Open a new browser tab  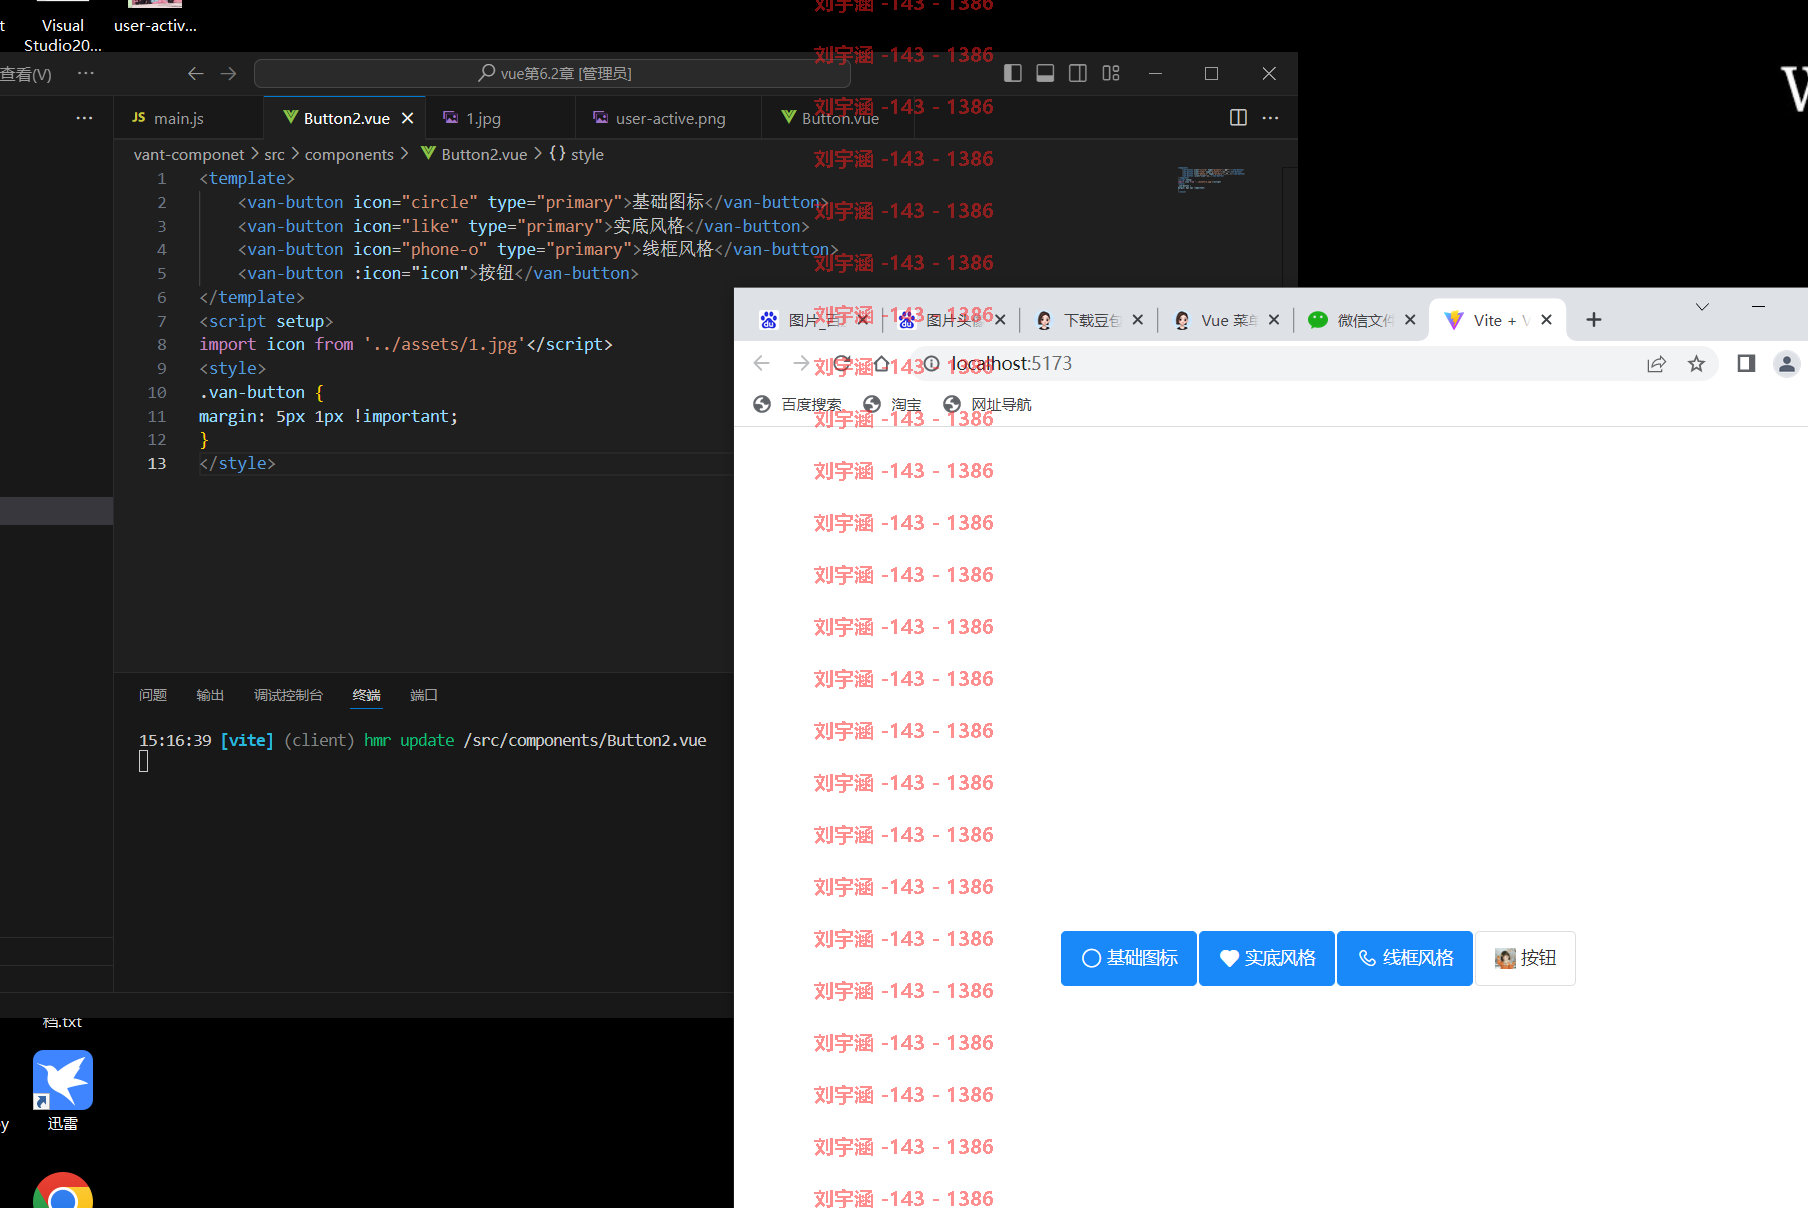pyautogui.click(x=1594, y=320)
